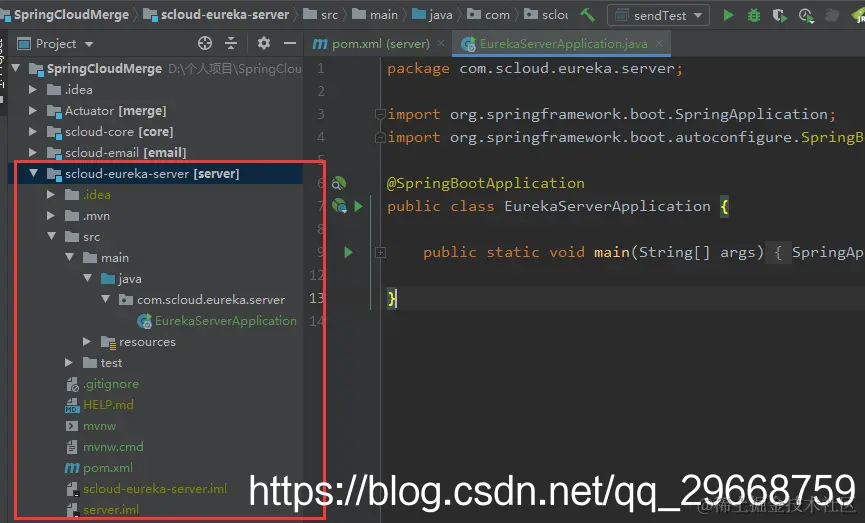Click the Build project hammer icon
865x523 pixels.
pyautogui.click(x=588, y=15)
